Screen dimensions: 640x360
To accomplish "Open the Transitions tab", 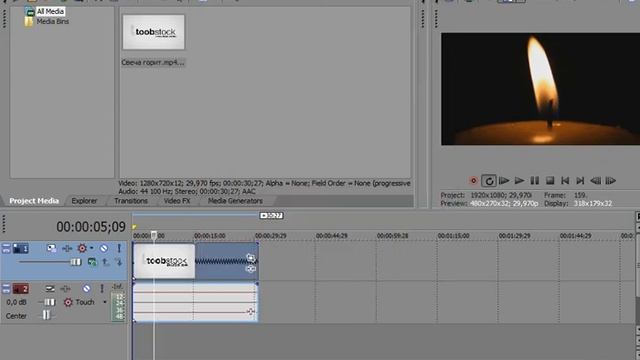I will coord(131,201).
